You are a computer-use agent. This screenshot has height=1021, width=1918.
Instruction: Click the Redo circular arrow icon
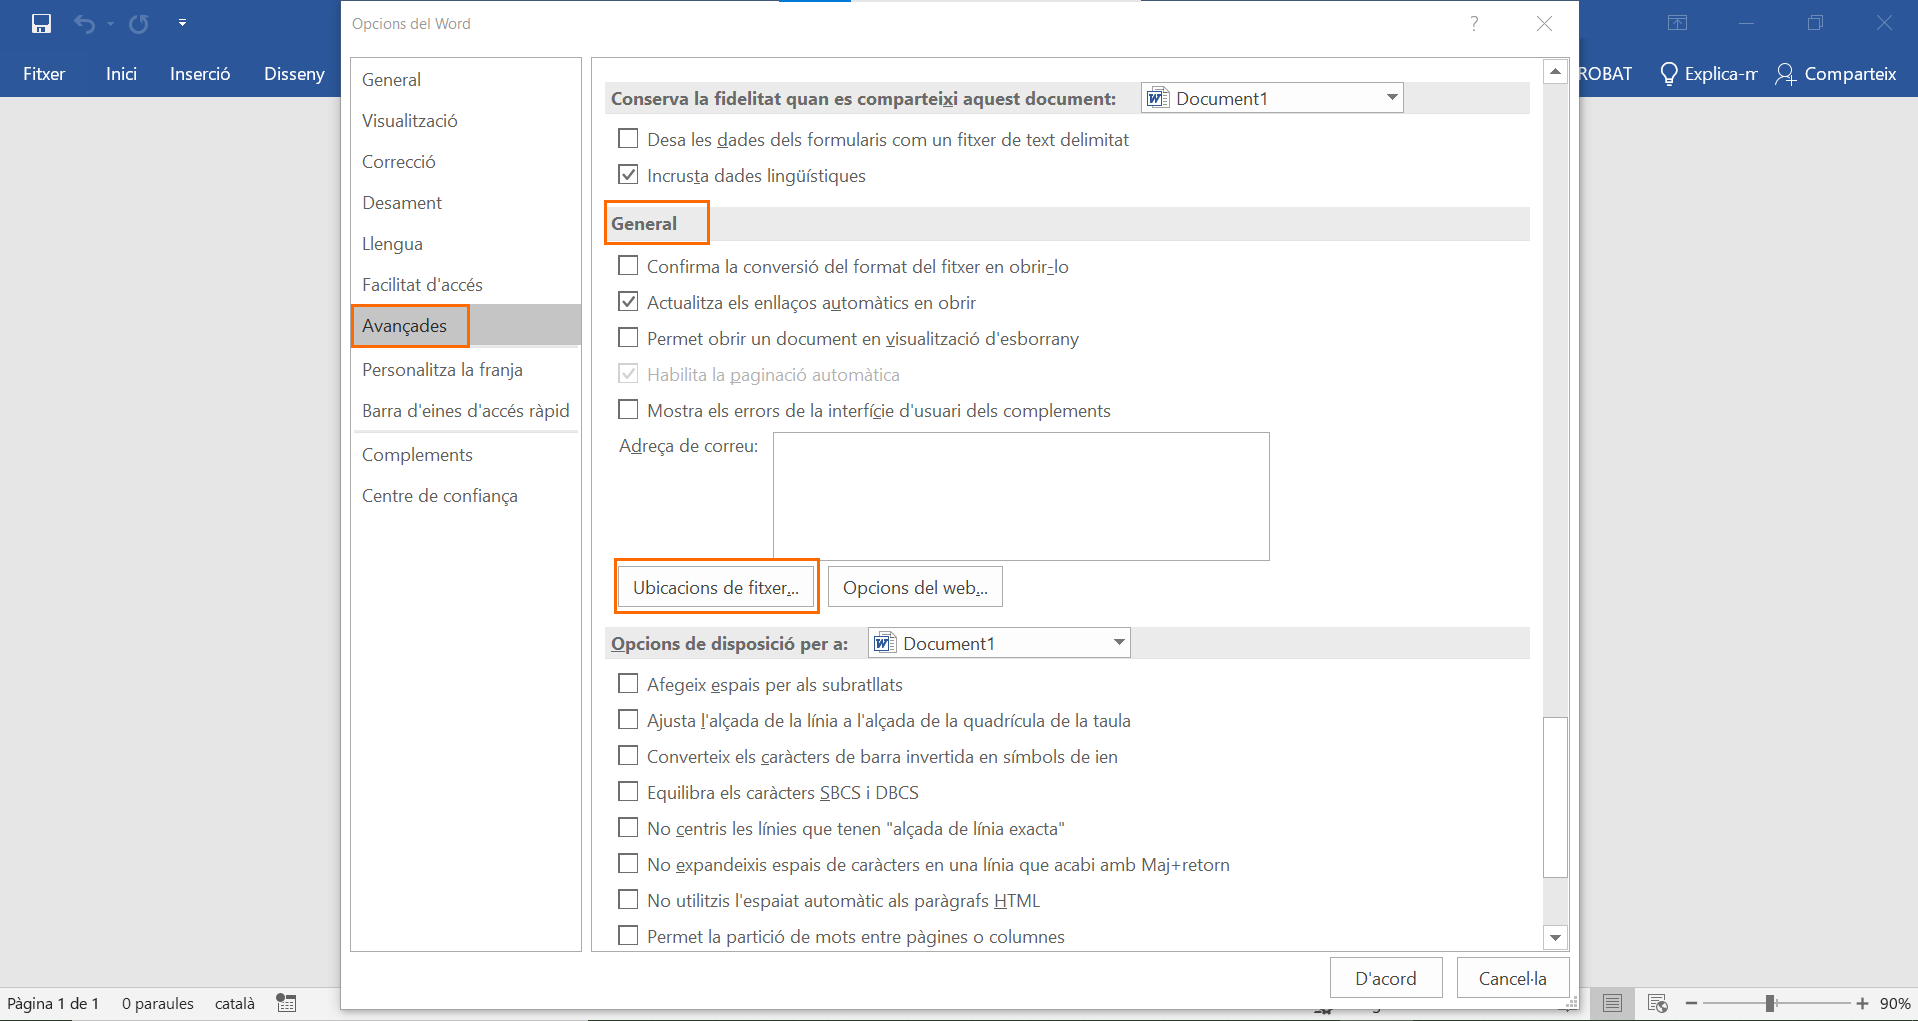pyautogui.click(x=139, y=23)
